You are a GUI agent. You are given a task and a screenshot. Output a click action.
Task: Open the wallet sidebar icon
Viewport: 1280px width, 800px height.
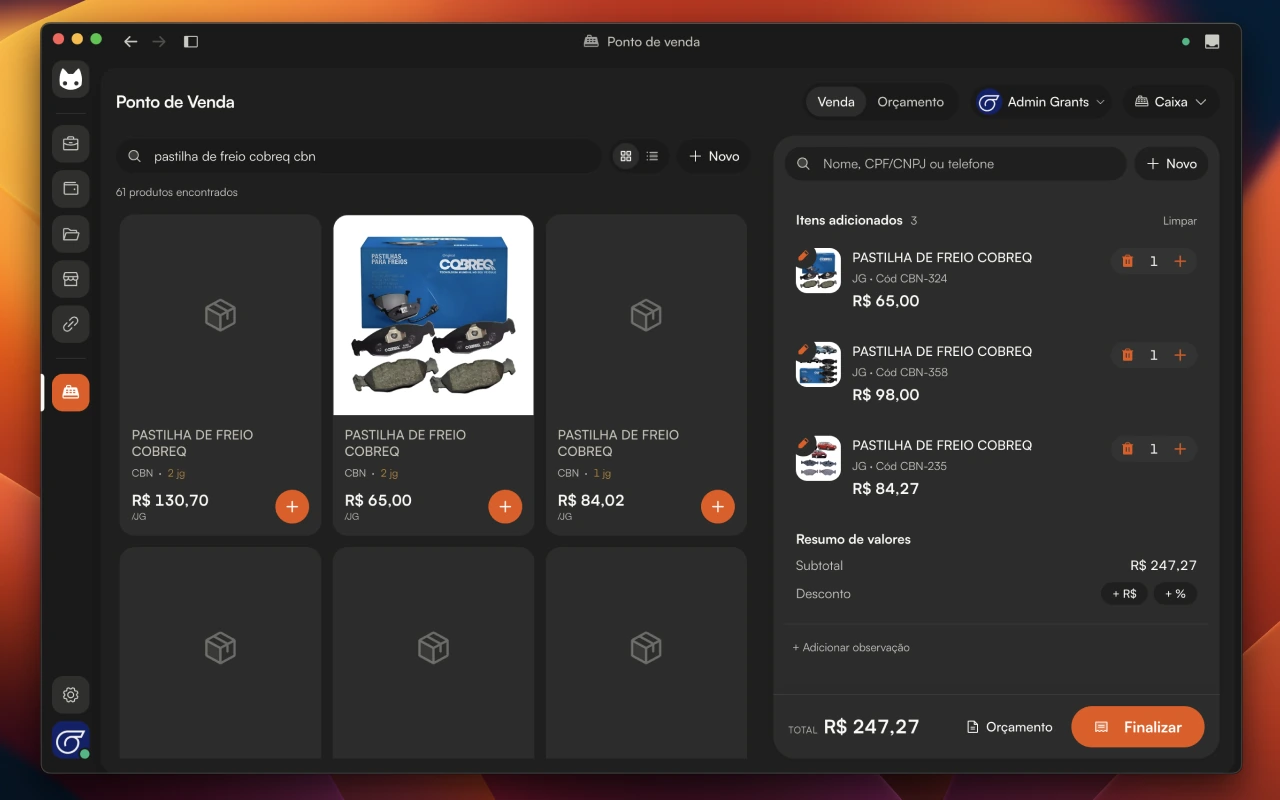tap(70, 188)
